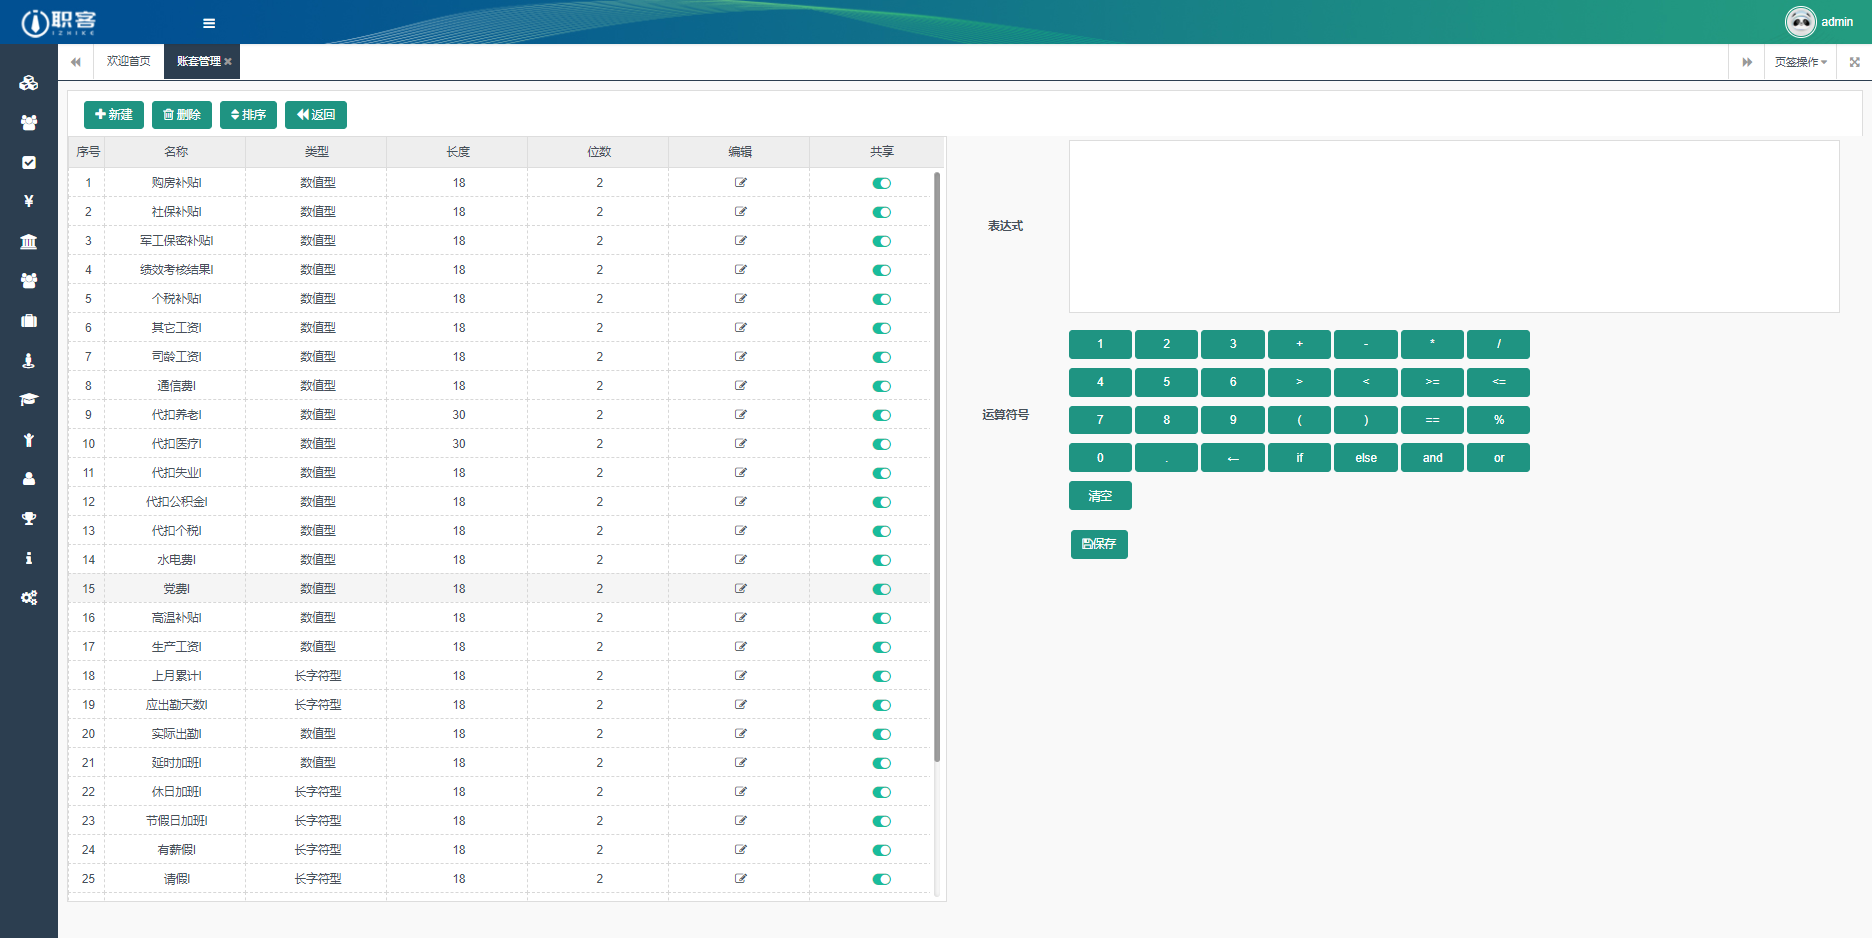Open the admin user menu
The image size is (1872, 938).
(x=1820, y=22)
